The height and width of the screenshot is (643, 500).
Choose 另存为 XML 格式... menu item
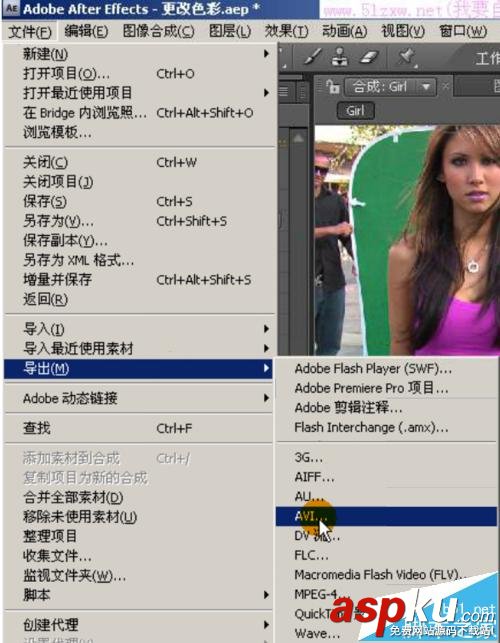point(138,260)
